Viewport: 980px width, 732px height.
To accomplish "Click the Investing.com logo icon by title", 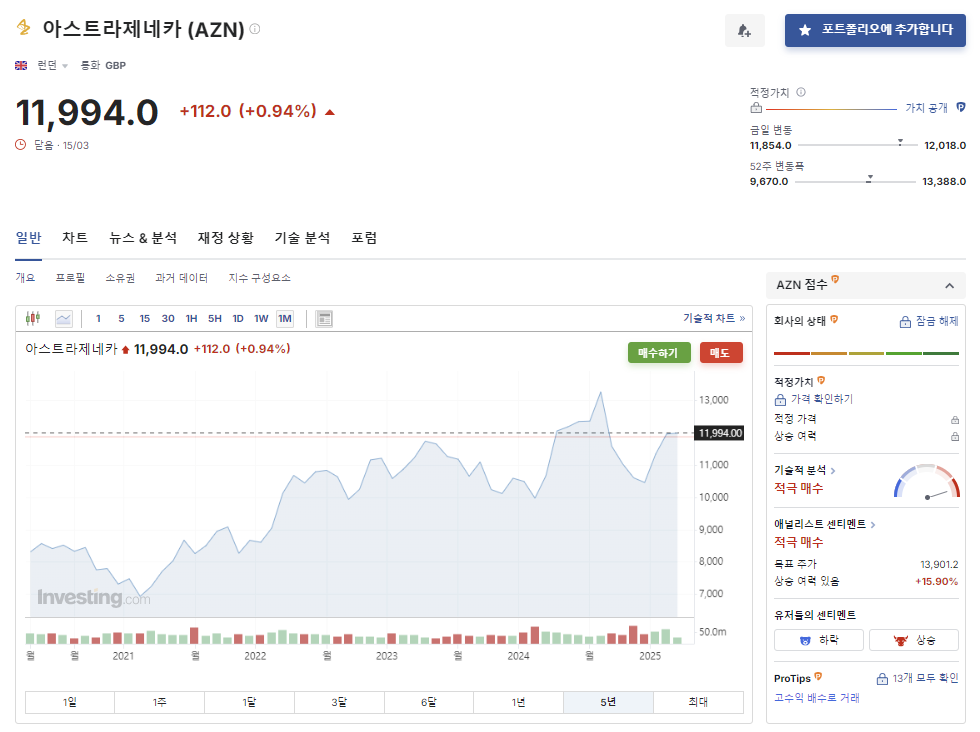I will [x=24, y=28].
